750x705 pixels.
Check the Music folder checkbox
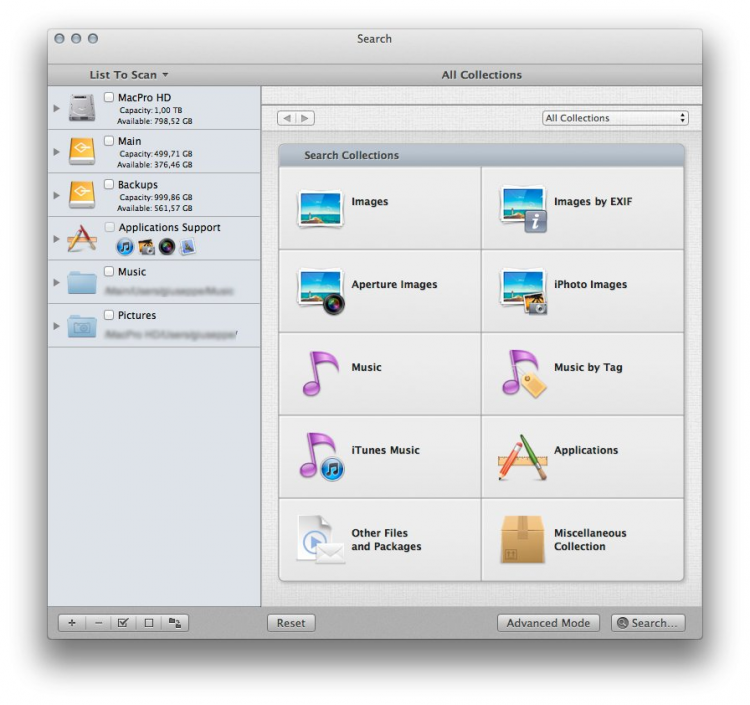109,271
